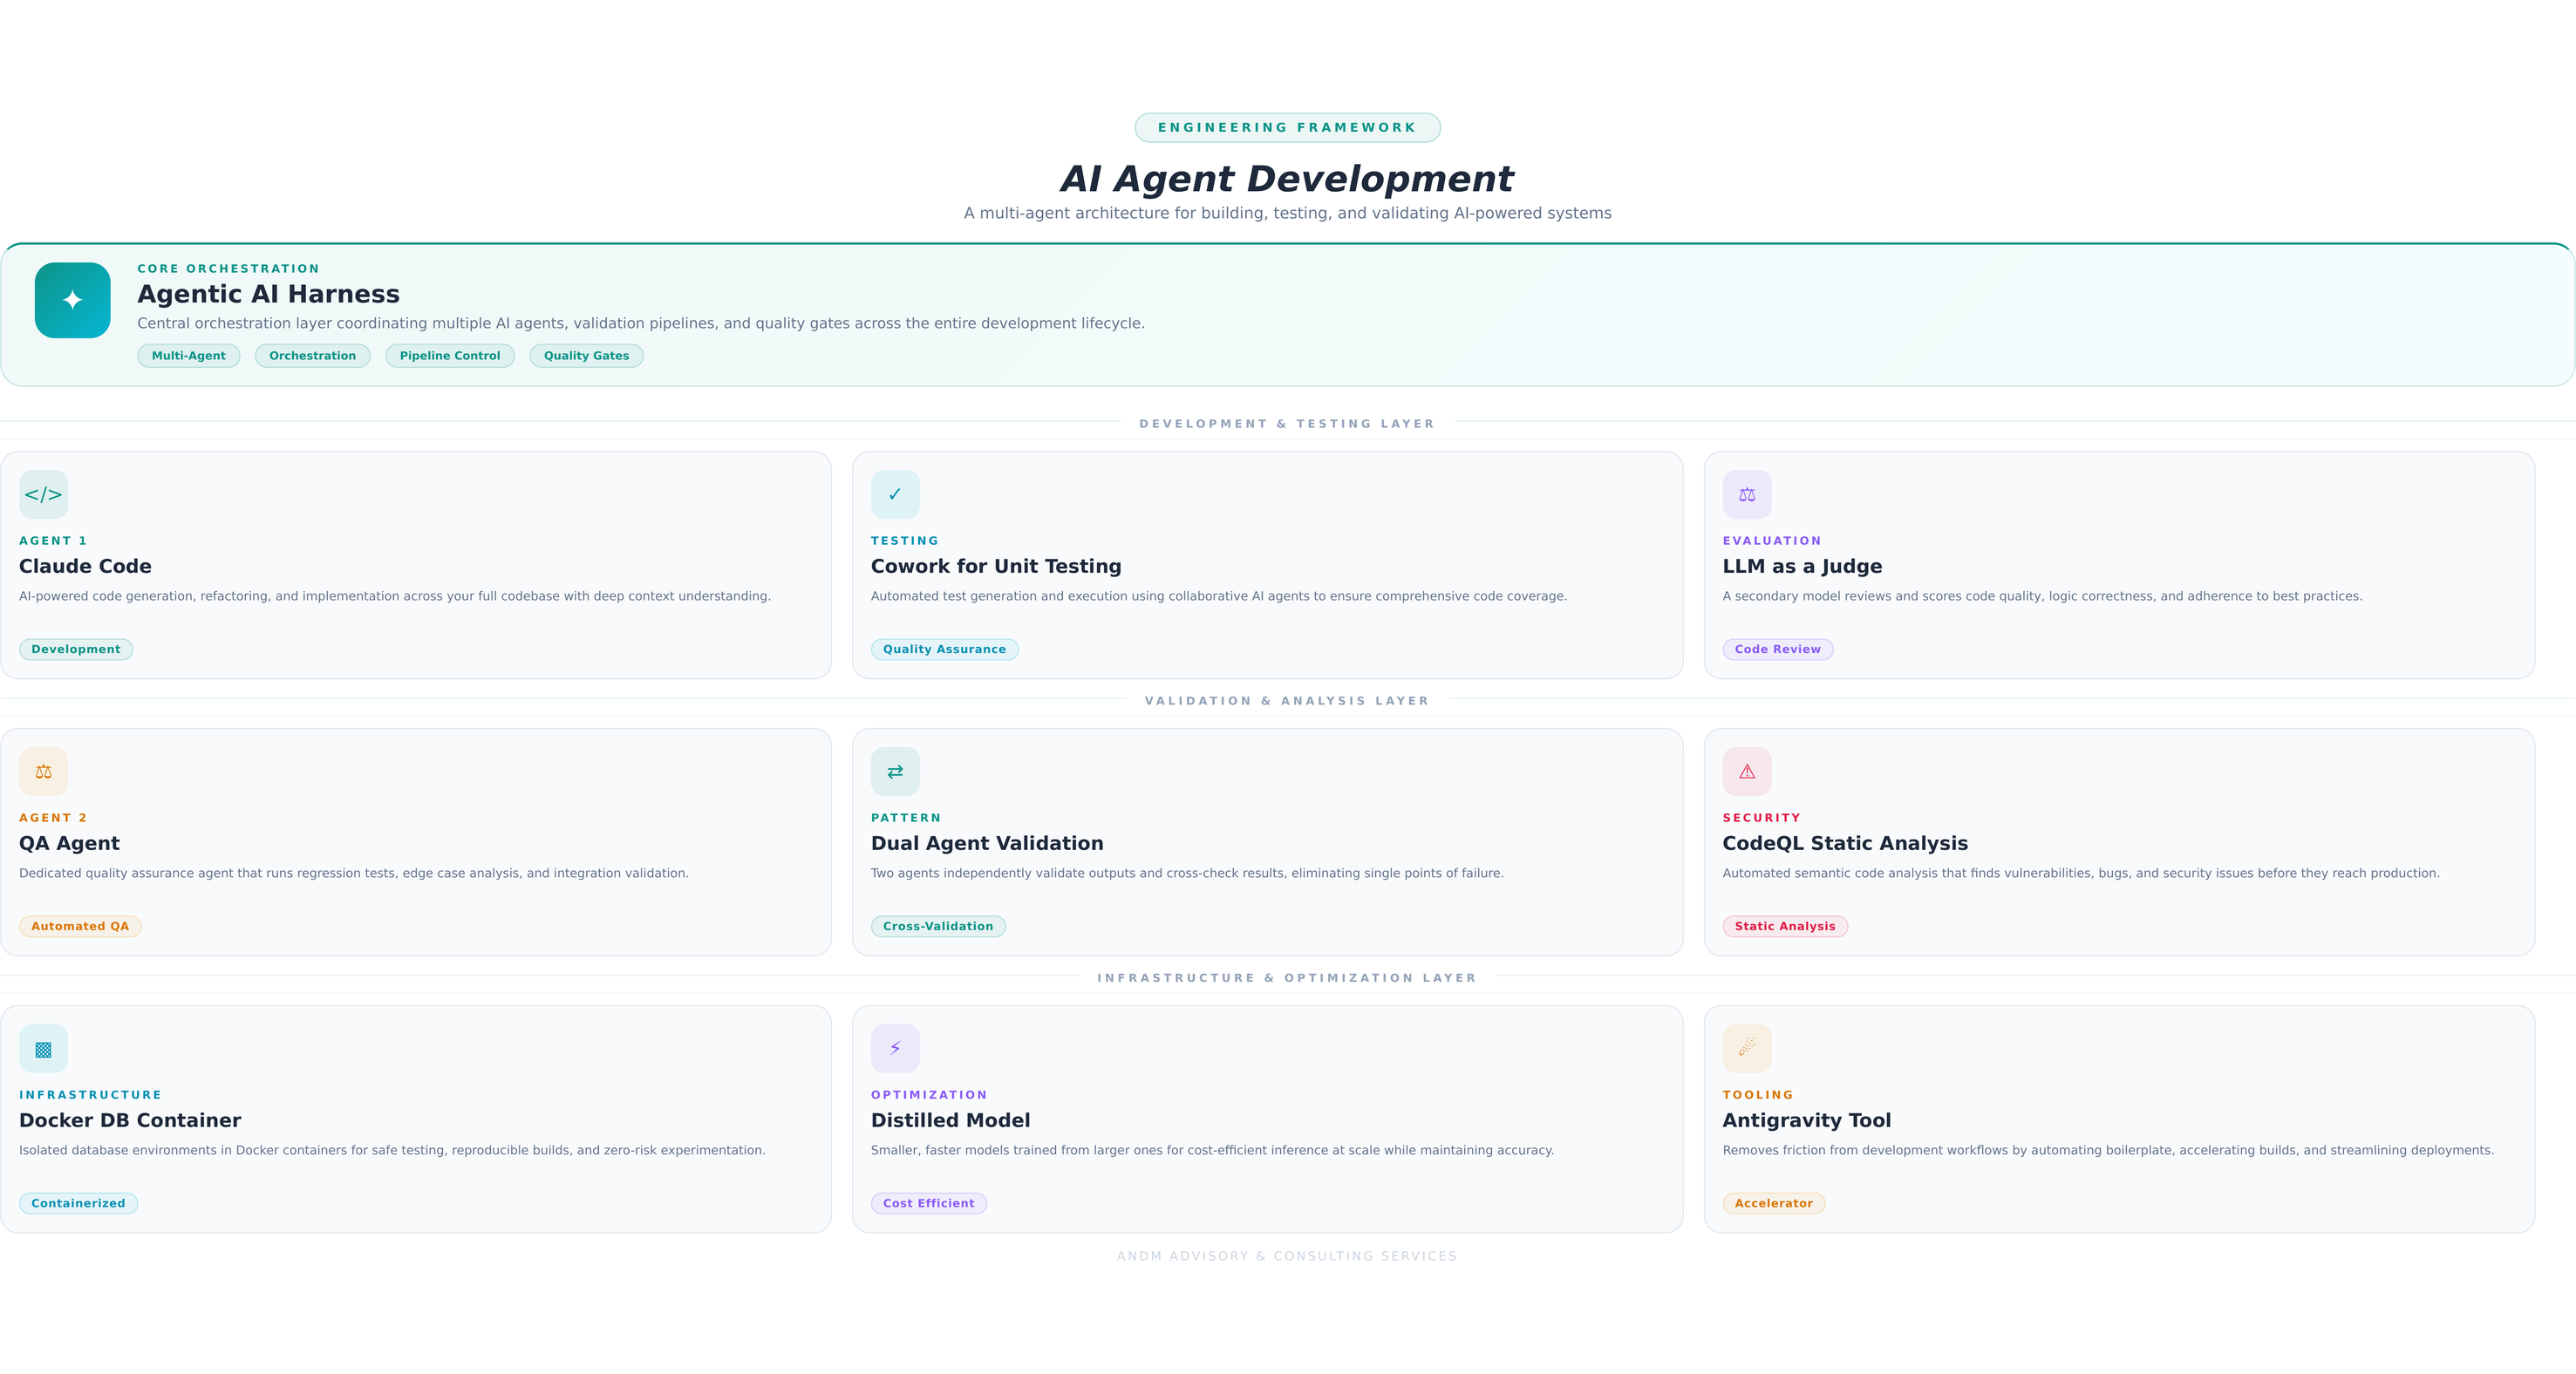Click the lightning bolt icon on Distilled Model

click(895, 1048)
